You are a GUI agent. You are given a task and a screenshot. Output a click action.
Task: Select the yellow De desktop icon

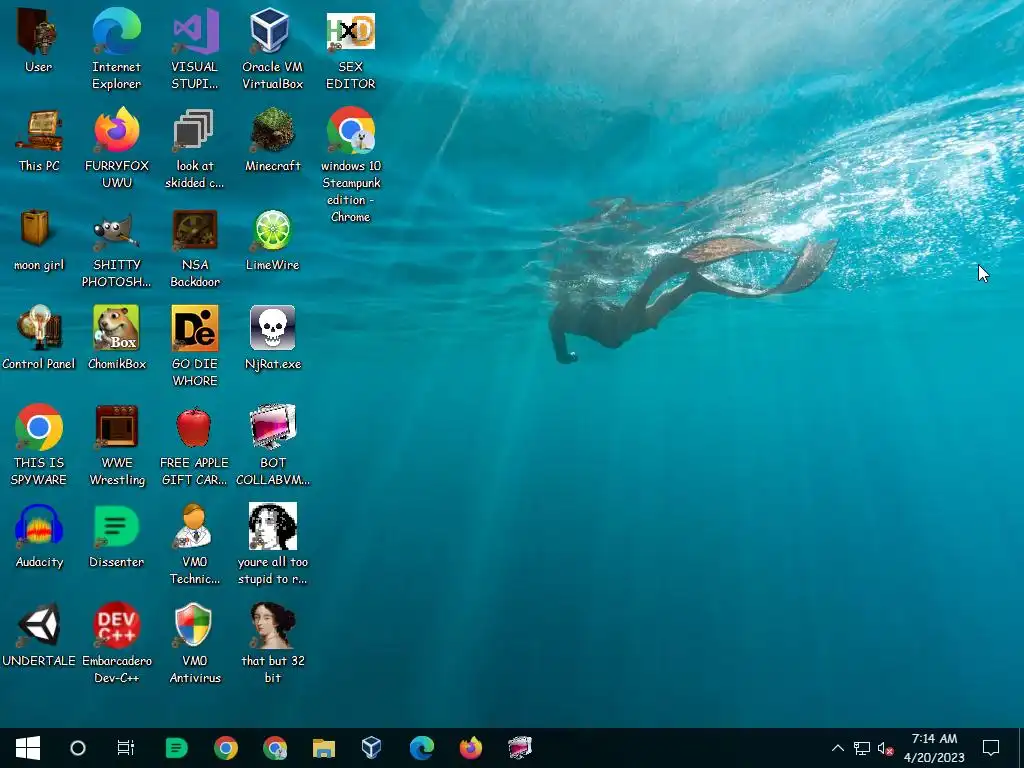point(195,346)
